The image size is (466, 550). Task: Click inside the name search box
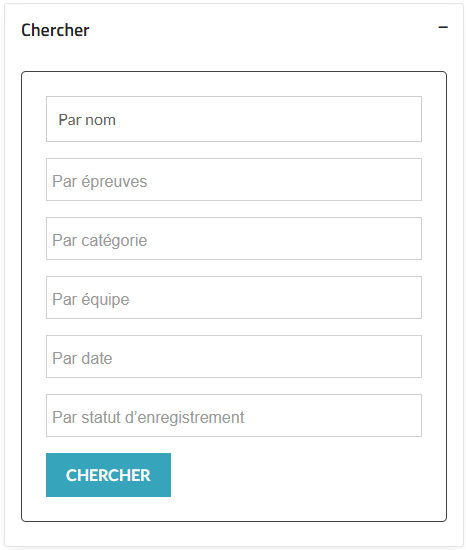234,119
